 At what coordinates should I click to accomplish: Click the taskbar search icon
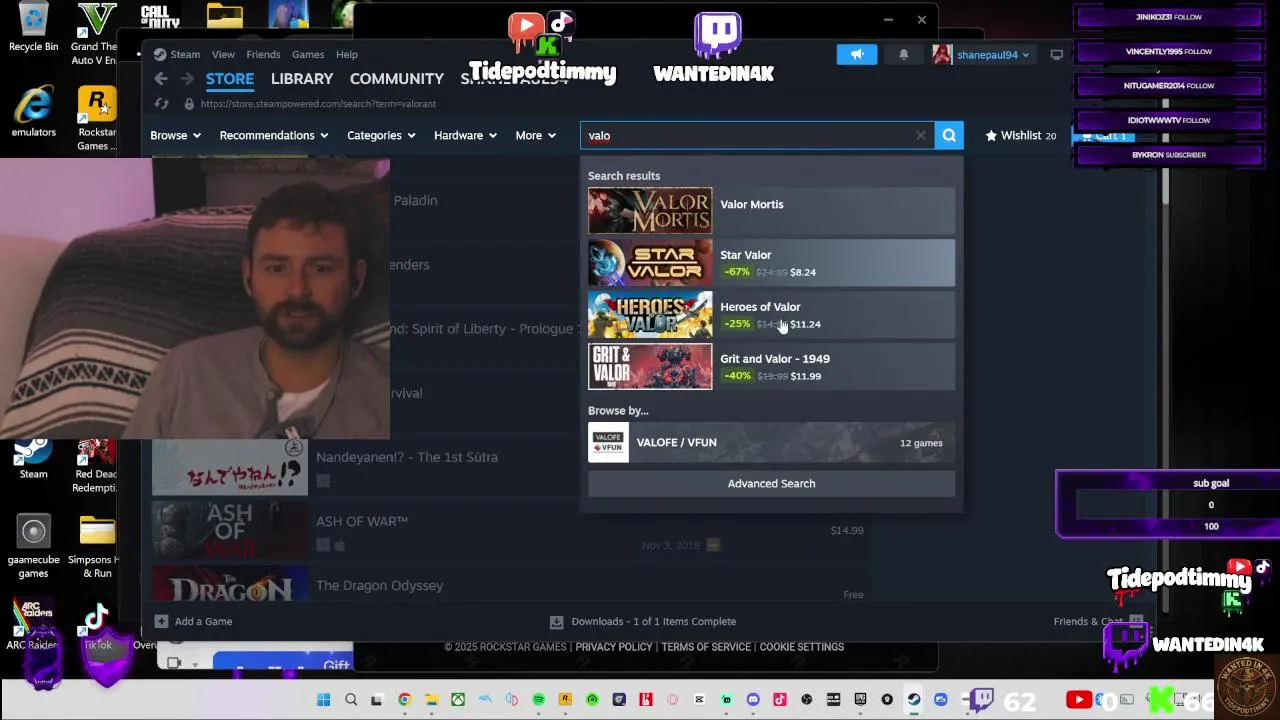(x=351, y=700)
